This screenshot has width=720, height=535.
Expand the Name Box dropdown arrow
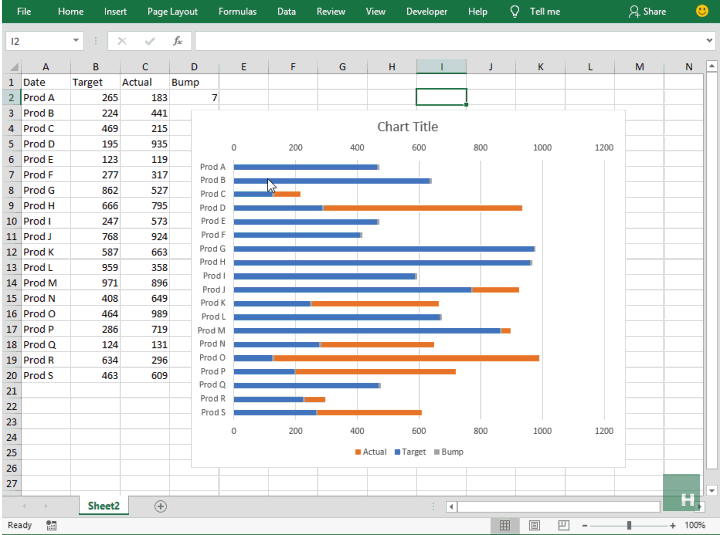coord(76,41)
